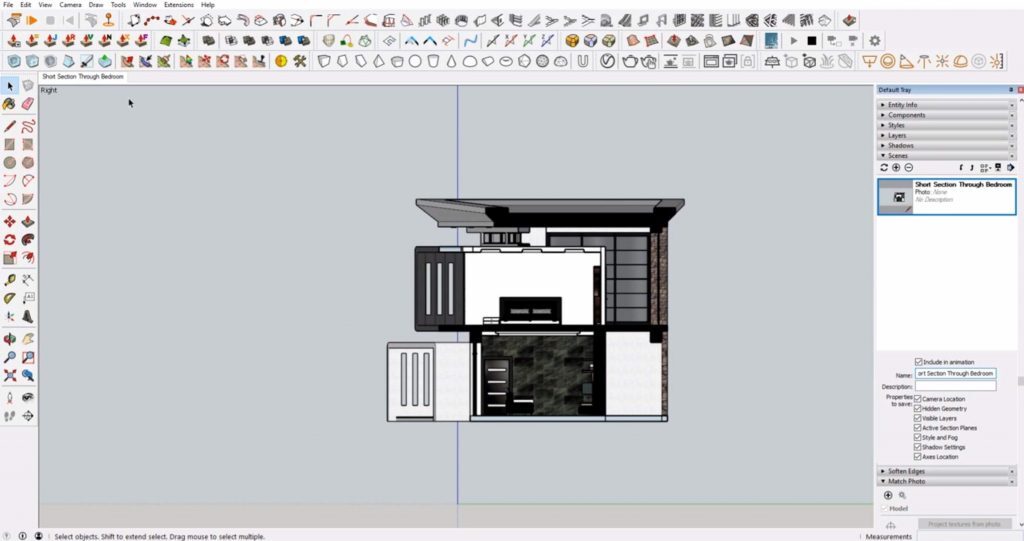Viewport: 1024px width, 541px height.
Task: Click the New Matched Photo plus icon
Action: [x=888, y=495]
